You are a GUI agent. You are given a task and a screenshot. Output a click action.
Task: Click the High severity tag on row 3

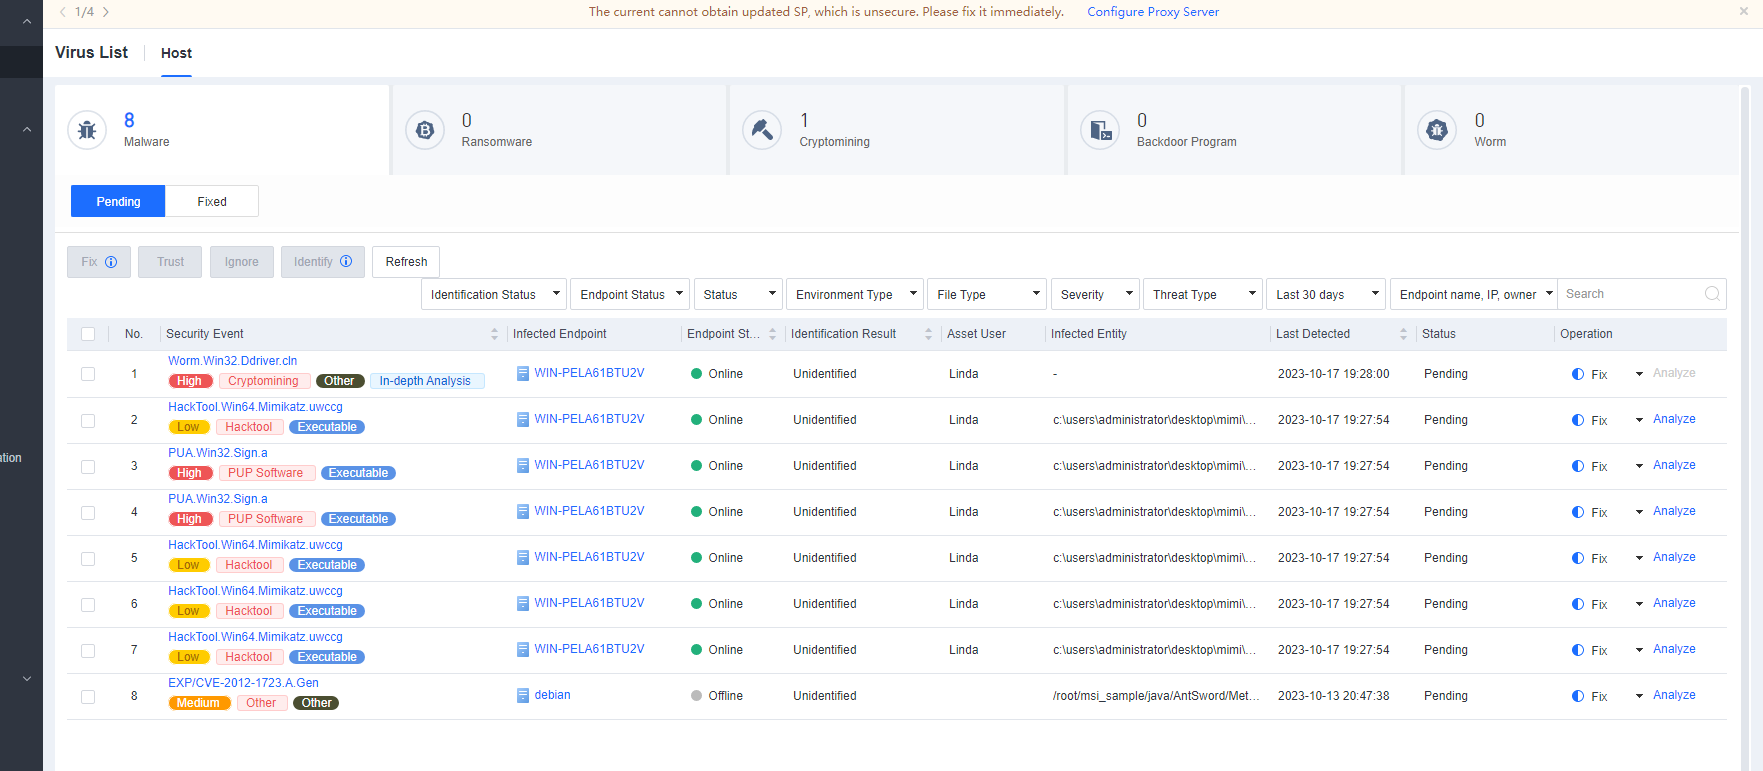point(189,473)
